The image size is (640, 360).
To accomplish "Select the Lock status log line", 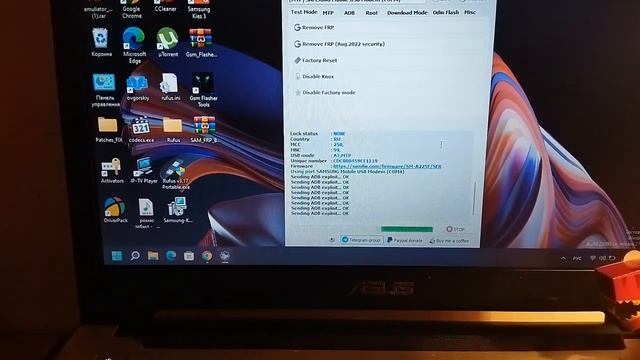I will tap(318, 133).
